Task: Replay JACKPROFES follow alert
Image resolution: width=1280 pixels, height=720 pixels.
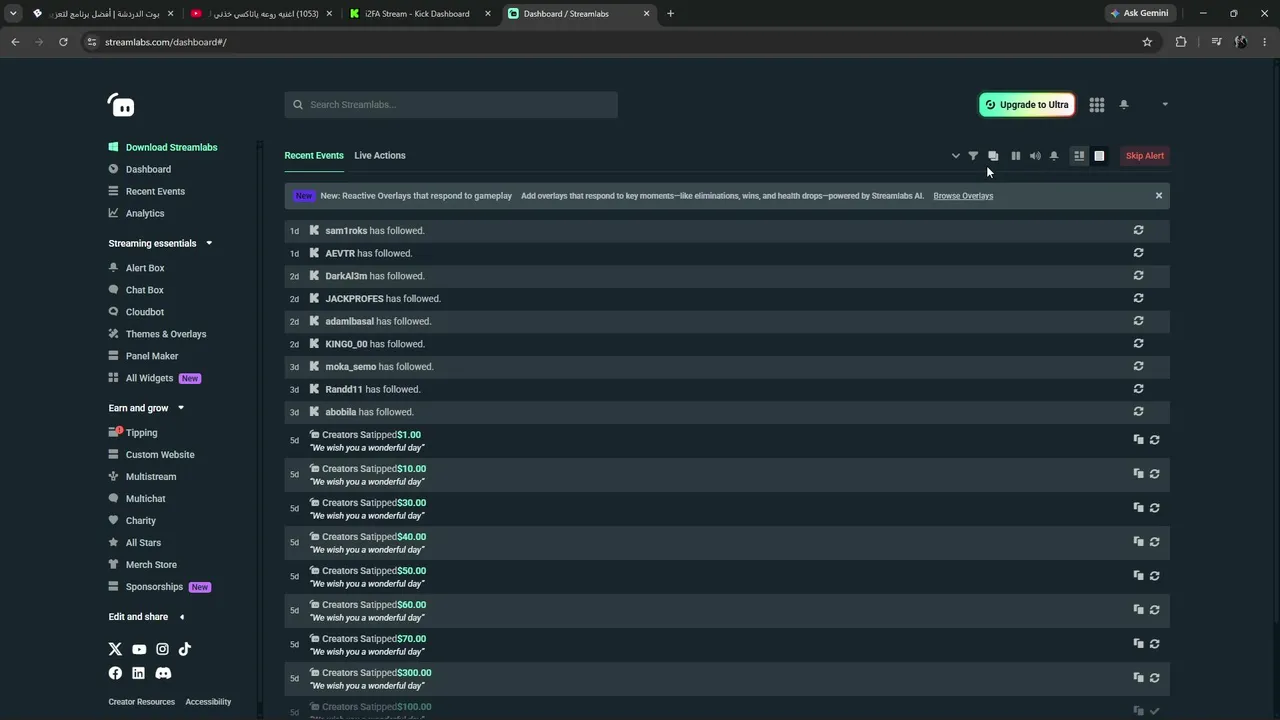Action: (x=1138, y=298)
